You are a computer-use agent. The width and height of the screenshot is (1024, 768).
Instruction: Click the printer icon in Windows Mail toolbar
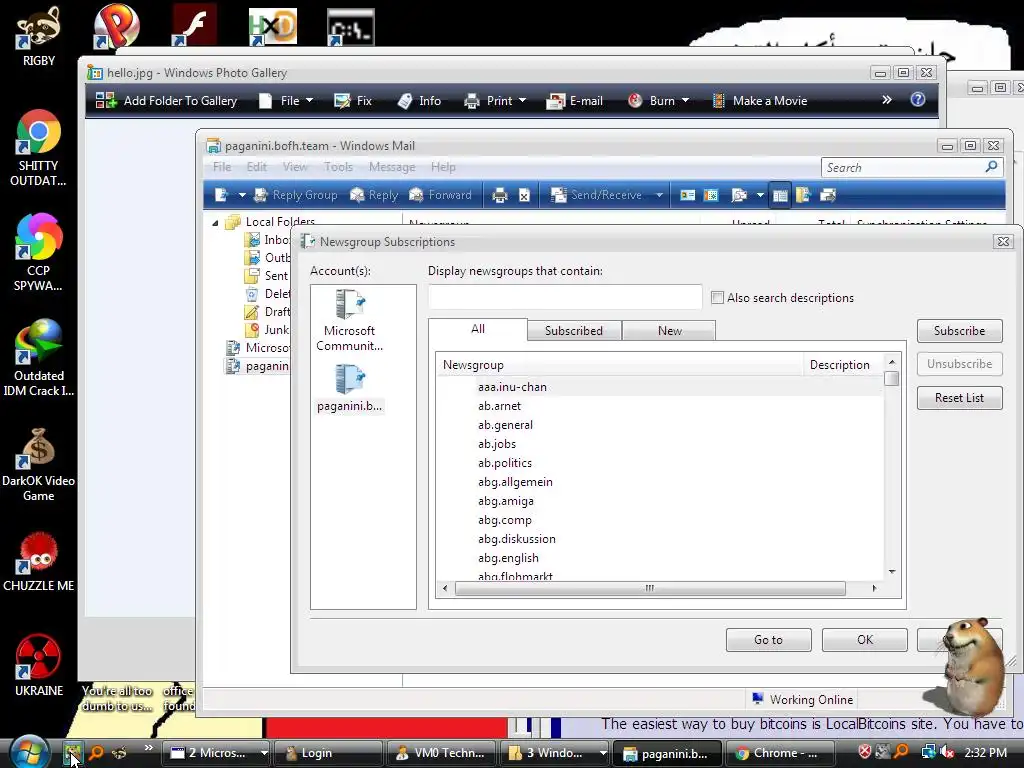coord(500,195)
